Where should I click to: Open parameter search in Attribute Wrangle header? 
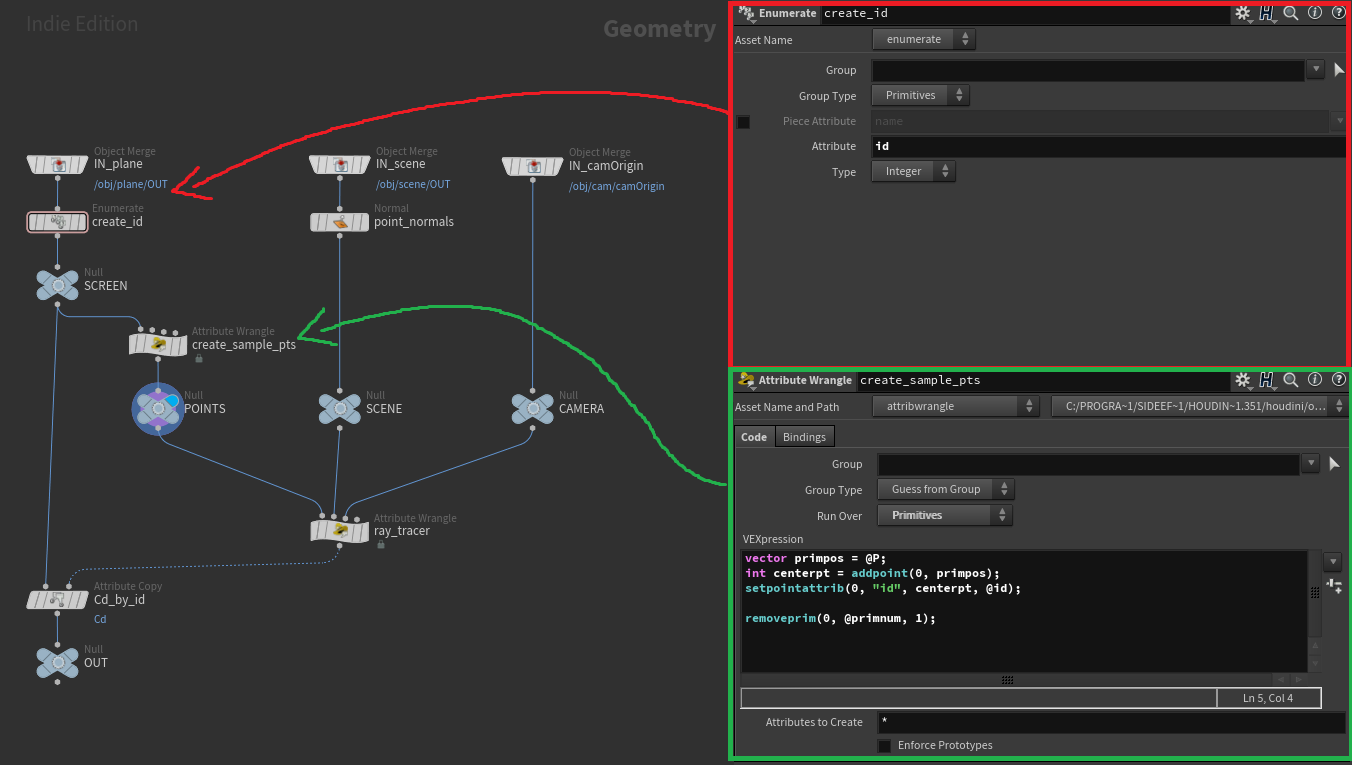[1291, 380]
